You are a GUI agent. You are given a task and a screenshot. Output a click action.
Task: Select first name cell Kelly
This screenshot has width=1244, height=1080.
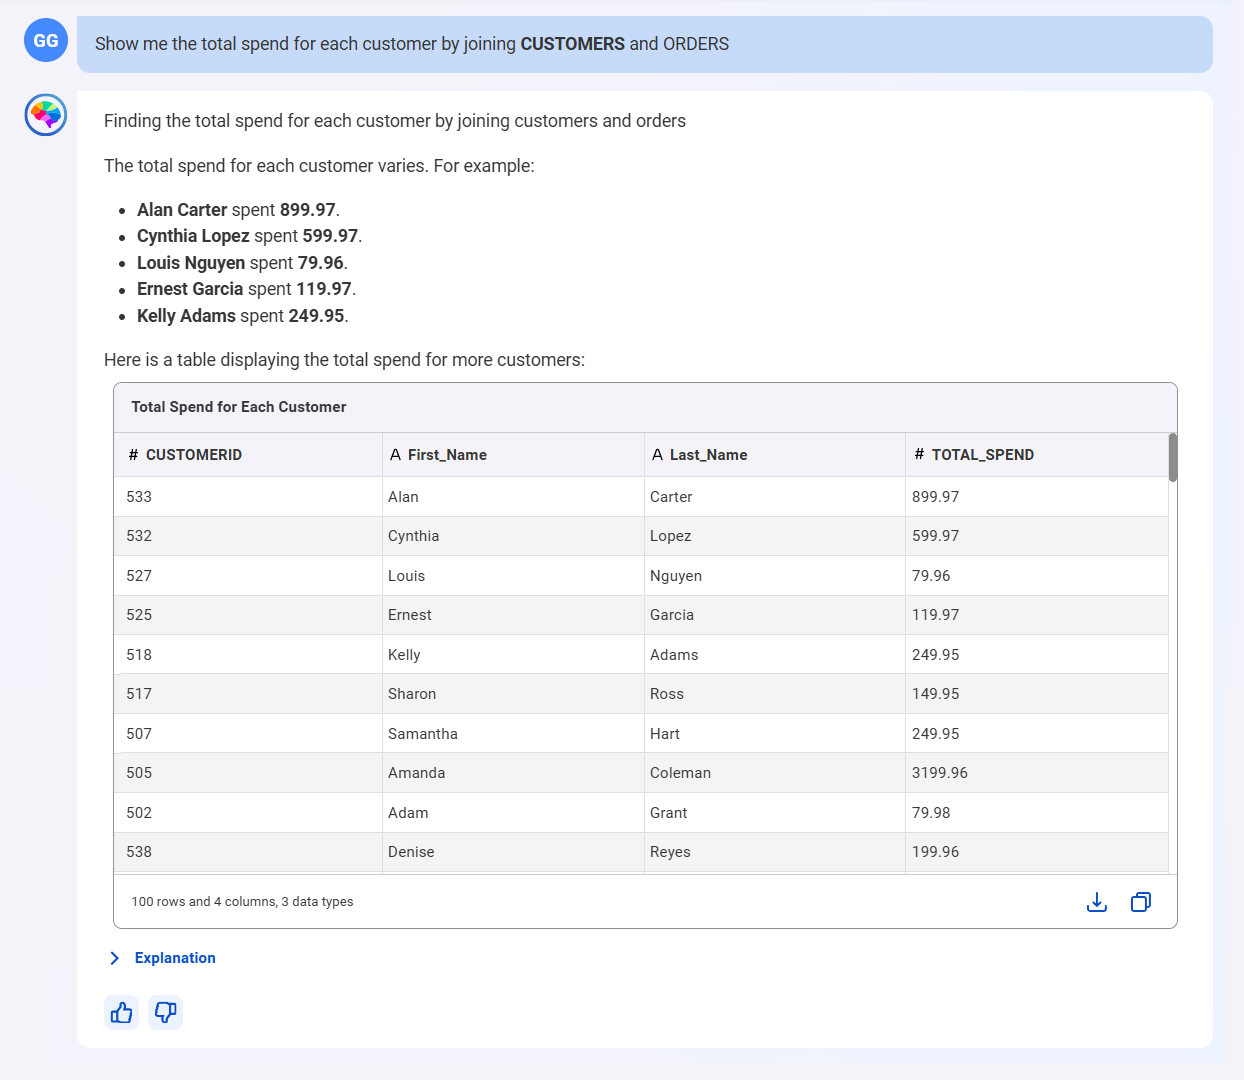[513, 655]
